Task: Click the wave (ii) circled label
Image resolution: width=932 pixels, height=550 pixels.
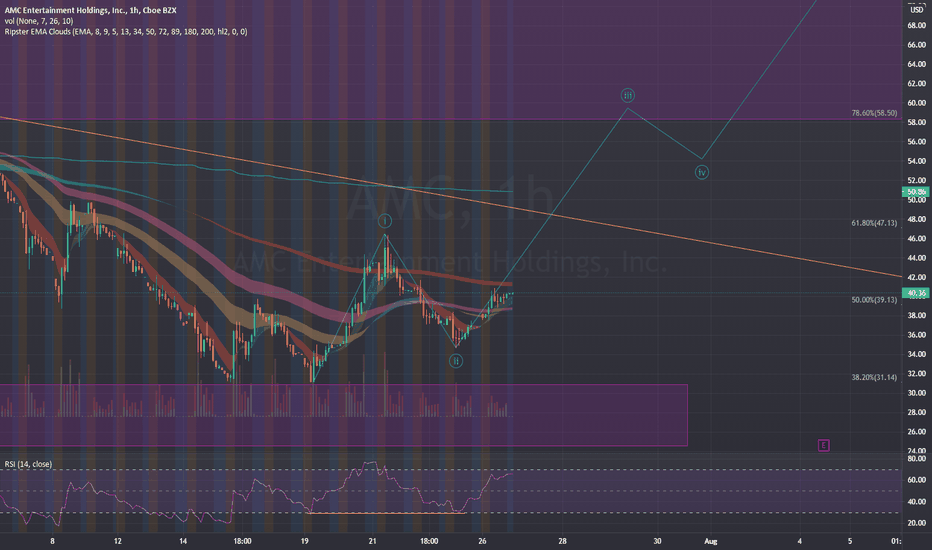Action: click(455, 361)
